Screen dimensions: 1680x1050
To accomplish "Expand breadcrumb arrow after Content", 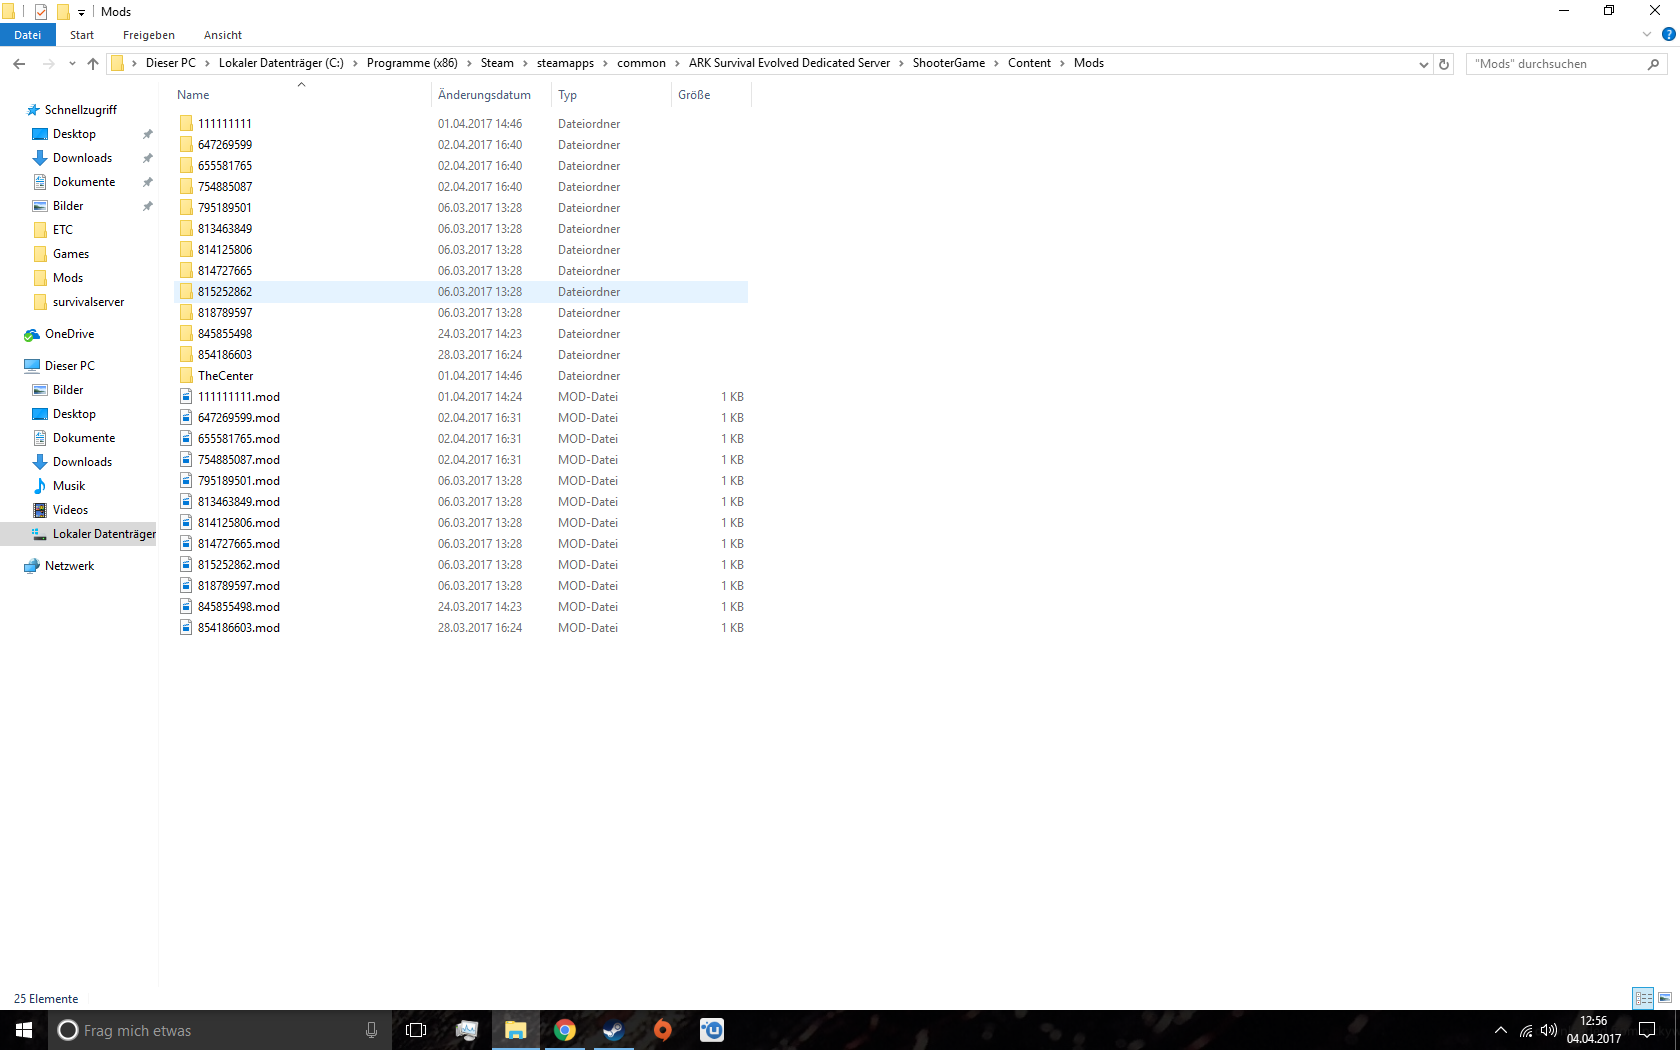I will pyautogui.click(x=1062, y=63).
